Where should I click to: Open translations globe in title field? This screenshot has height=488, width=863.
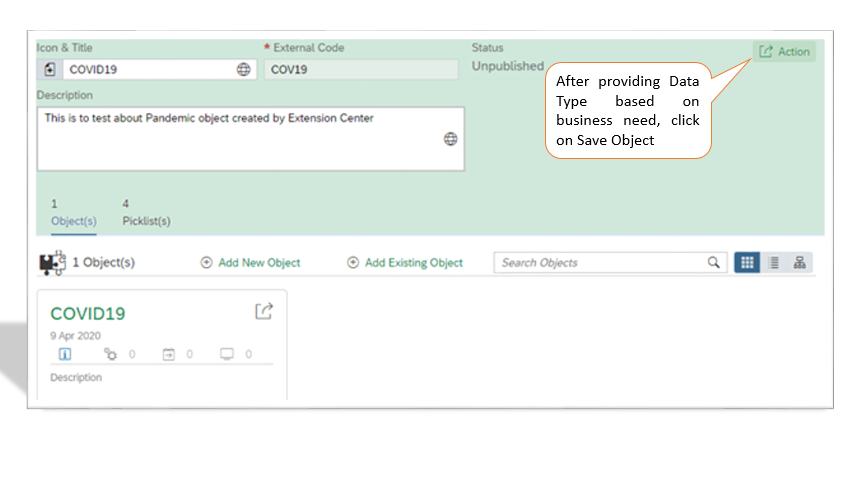[x=243, y=69]
